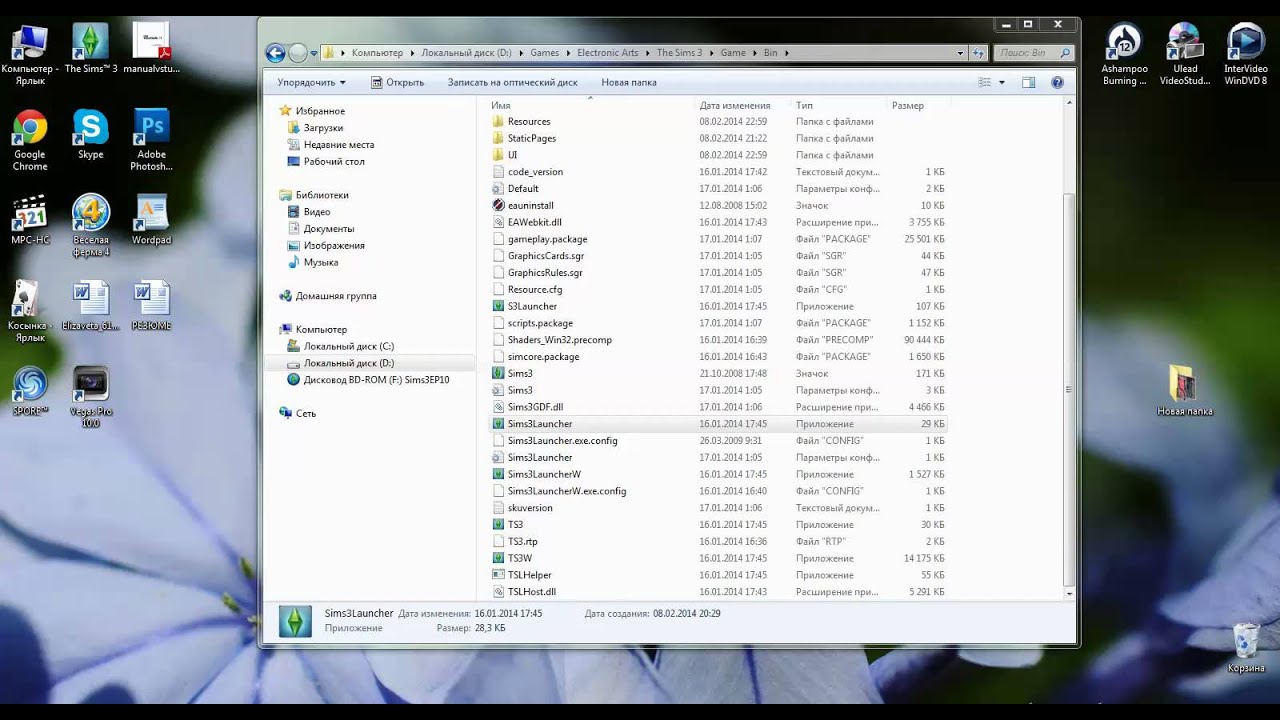Expand the breadcrumb arrow after Game
Viewport: 1280px width, 720px height.
pyautogui.click(x=755, y=53)
